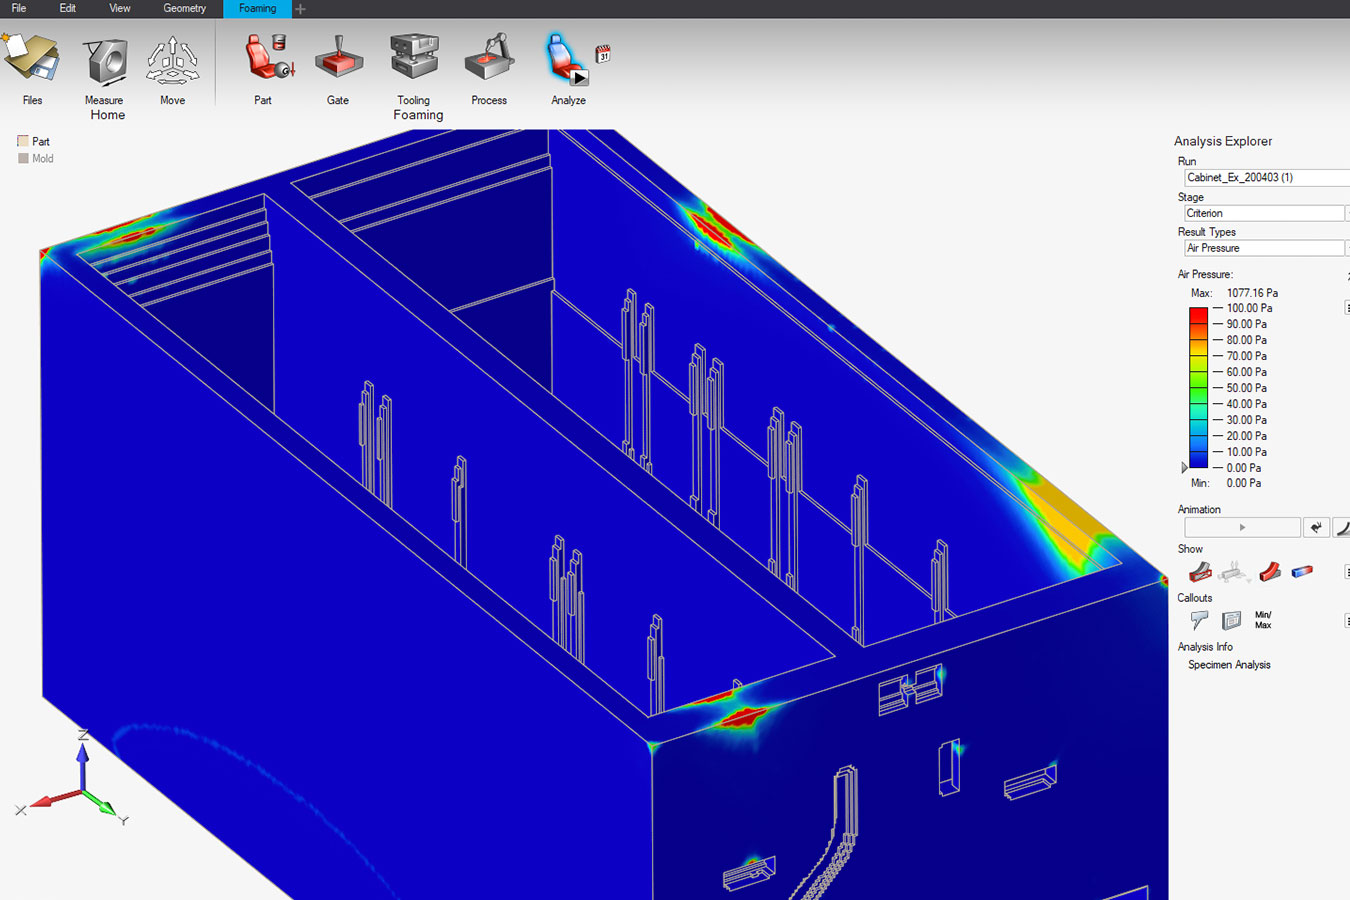Image resolution: width=1350 pixels, height=900 pixels.
Task: Click the calendar job-status icon beside Analyze
Action: point(603,54)
